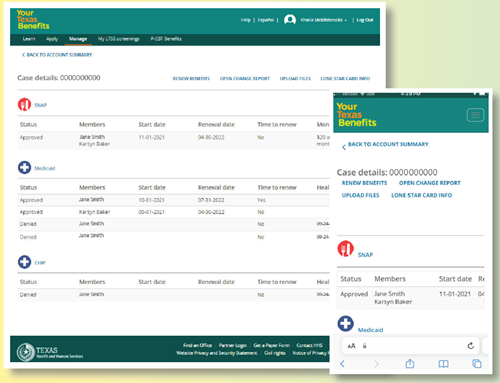The height and width of the screenshot is (383, 500).
Task: Click Open Change Report in desktop view
Action: click(x=245, y=79)
